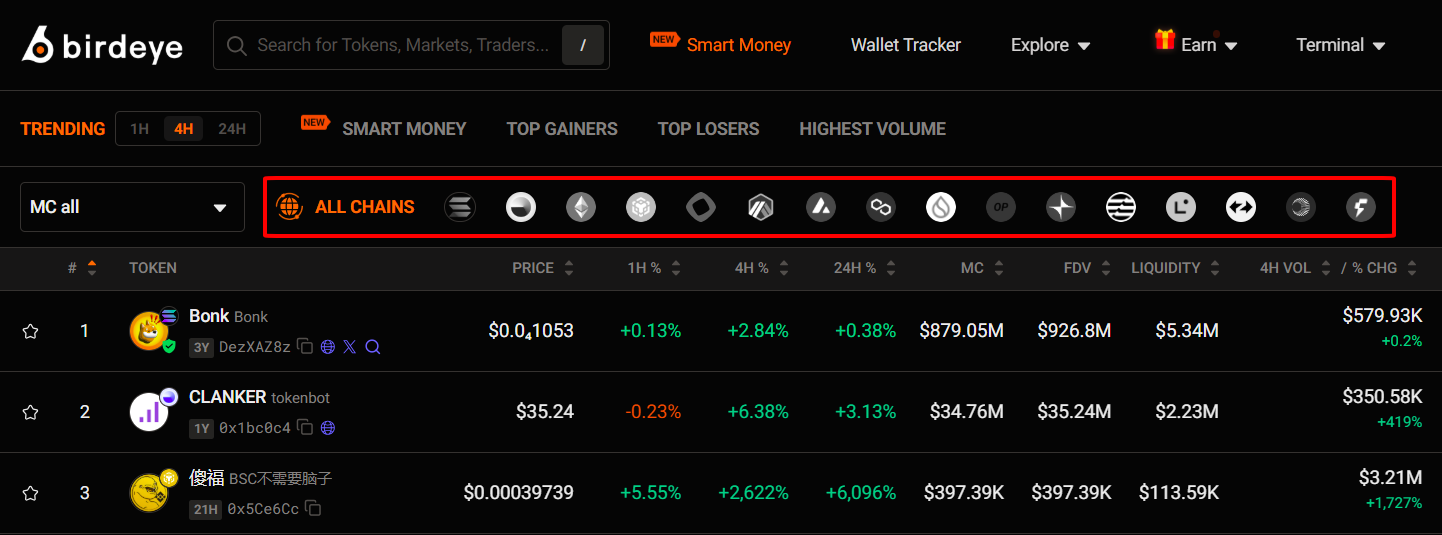Set trending timeframe to 4H
1442x535 pixels.
click(184, 129)
